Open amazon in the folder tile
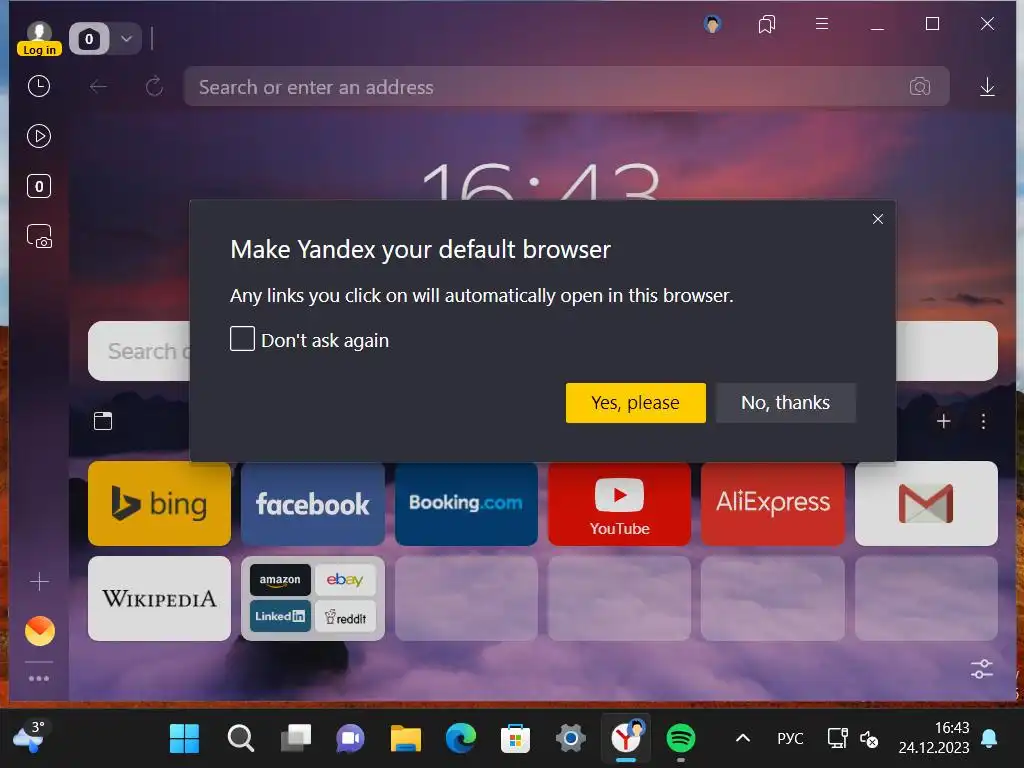1024x768 pixels. click(x=280, y=580)
